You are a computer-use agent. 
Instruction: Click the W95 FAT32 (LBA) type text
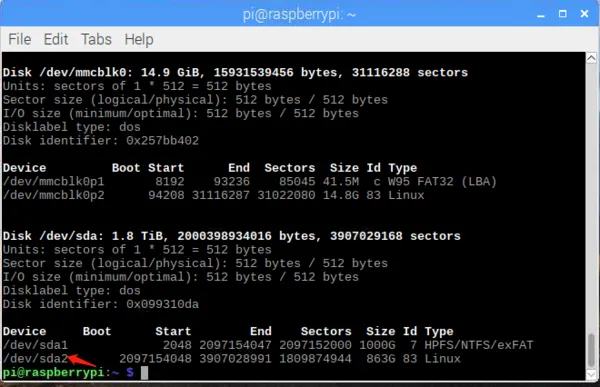(x=442, y=181)
